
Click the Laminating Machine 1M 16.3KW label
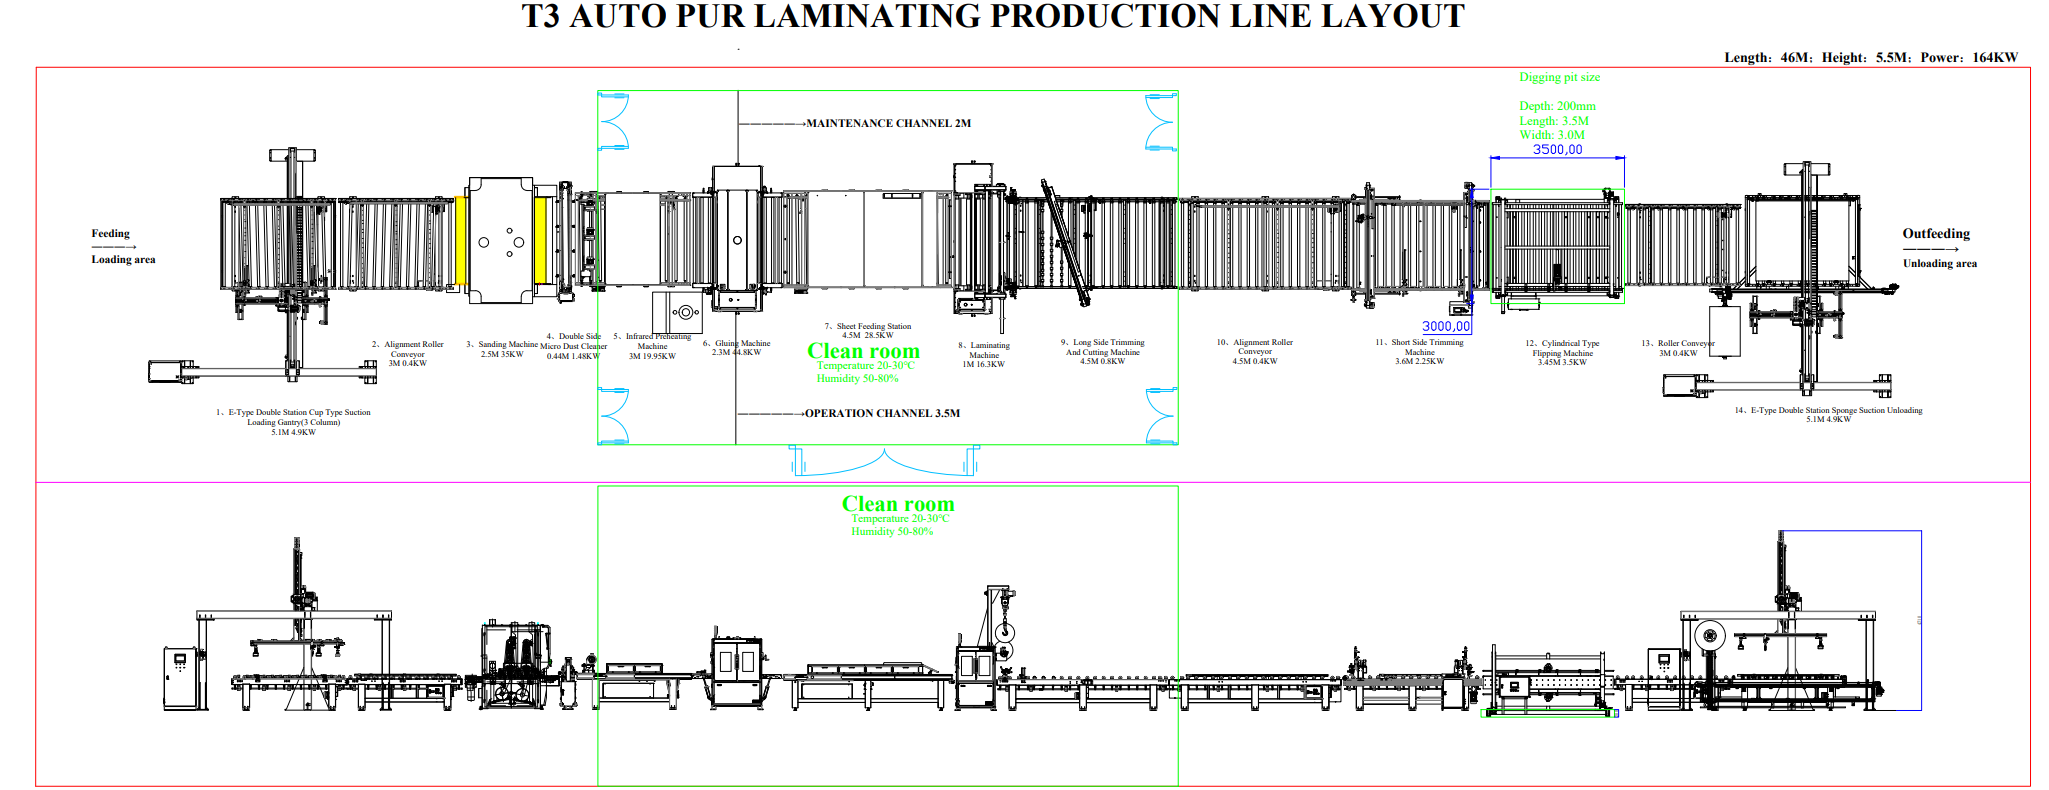(984, 355)
